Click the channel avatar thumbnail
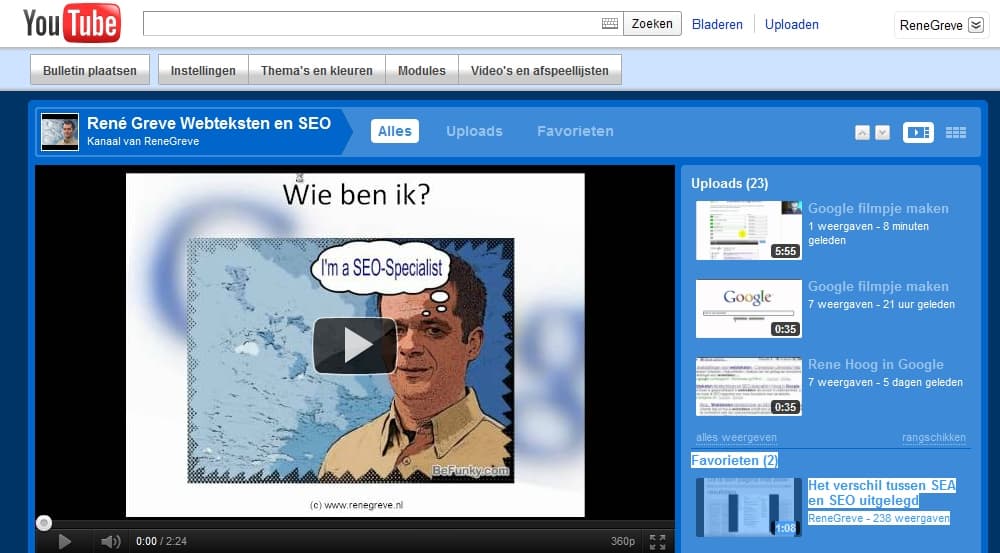This screenshot has height=553, width=1000. [x=60, y=132]
